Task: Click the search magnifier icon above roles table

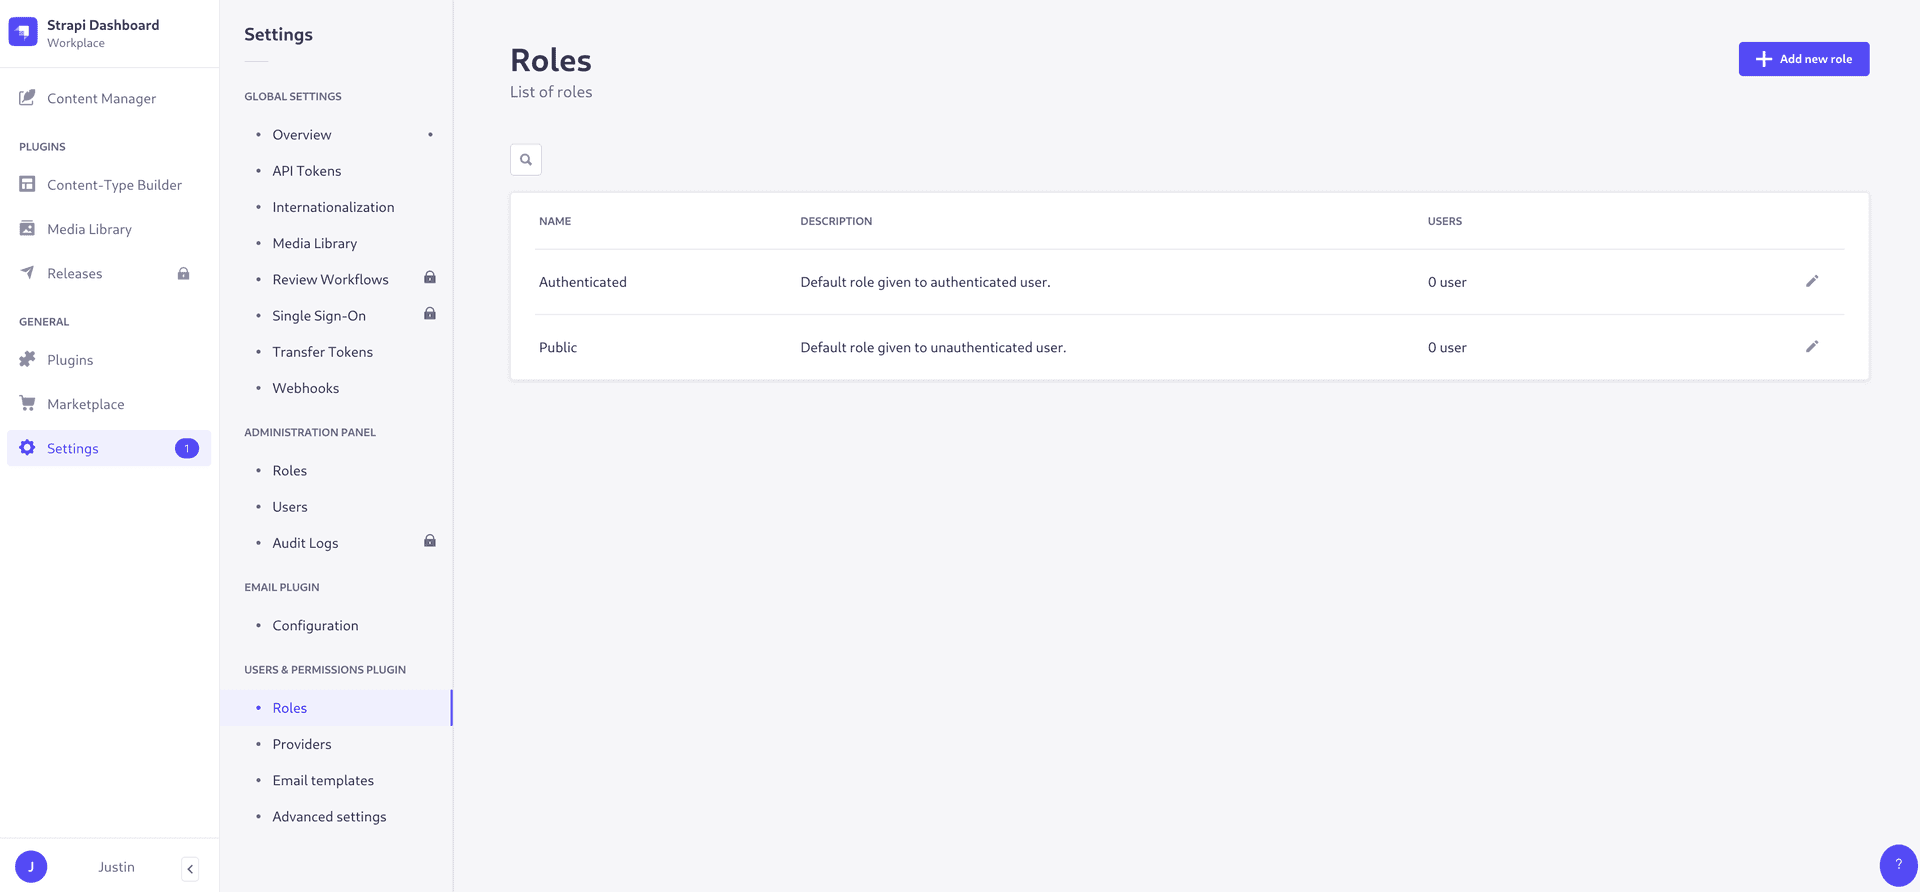Action: point(526,160)
